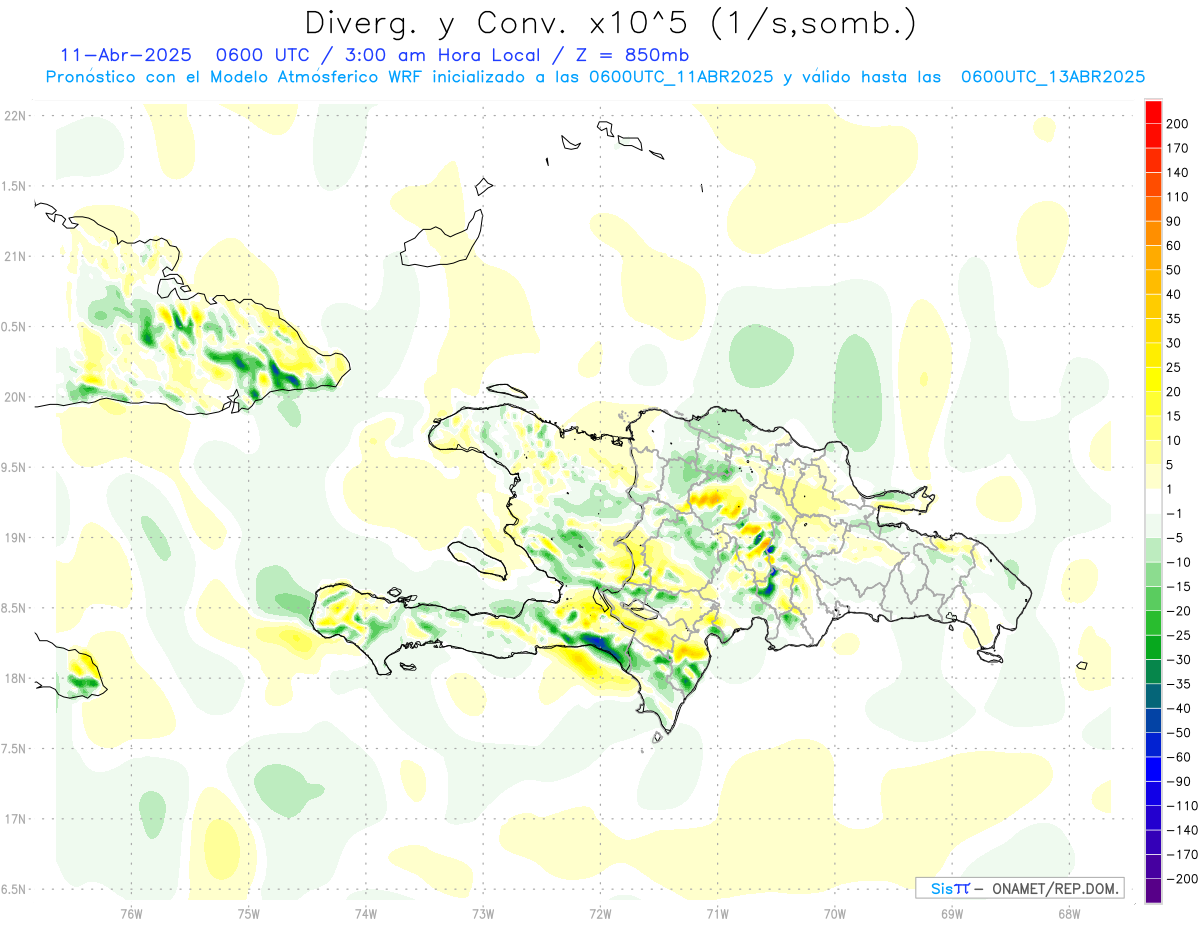This screenshot has height=927, width=1200.
Task: Click the bright yellow segment between 15 and 20
Action: [x=1153, y=404]
